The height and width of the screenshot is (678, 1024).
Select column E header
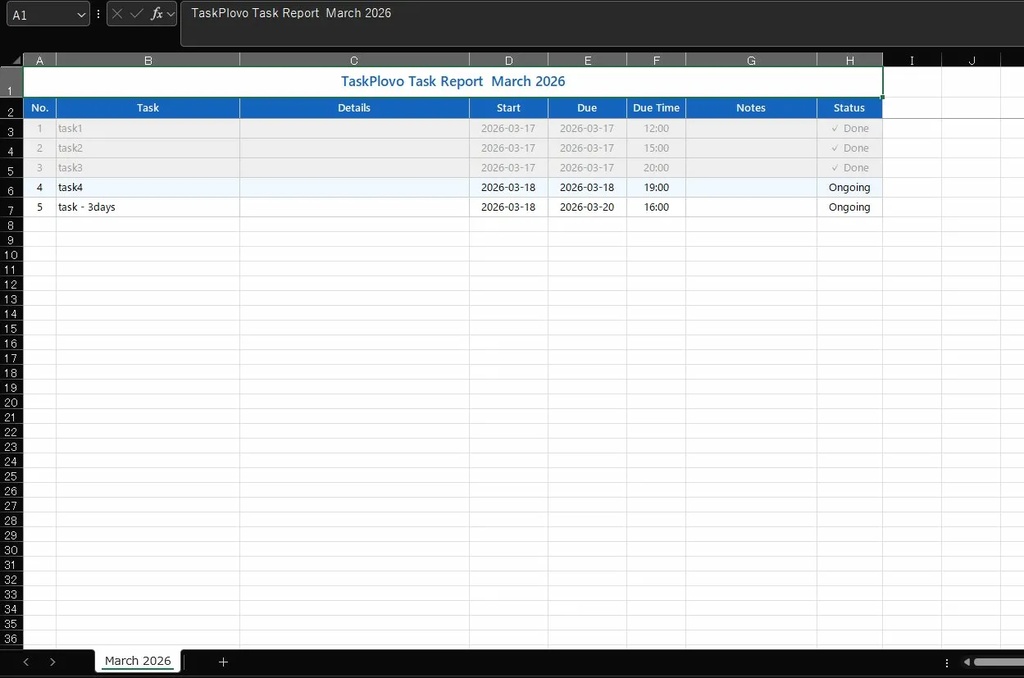(x=587, y=60)
